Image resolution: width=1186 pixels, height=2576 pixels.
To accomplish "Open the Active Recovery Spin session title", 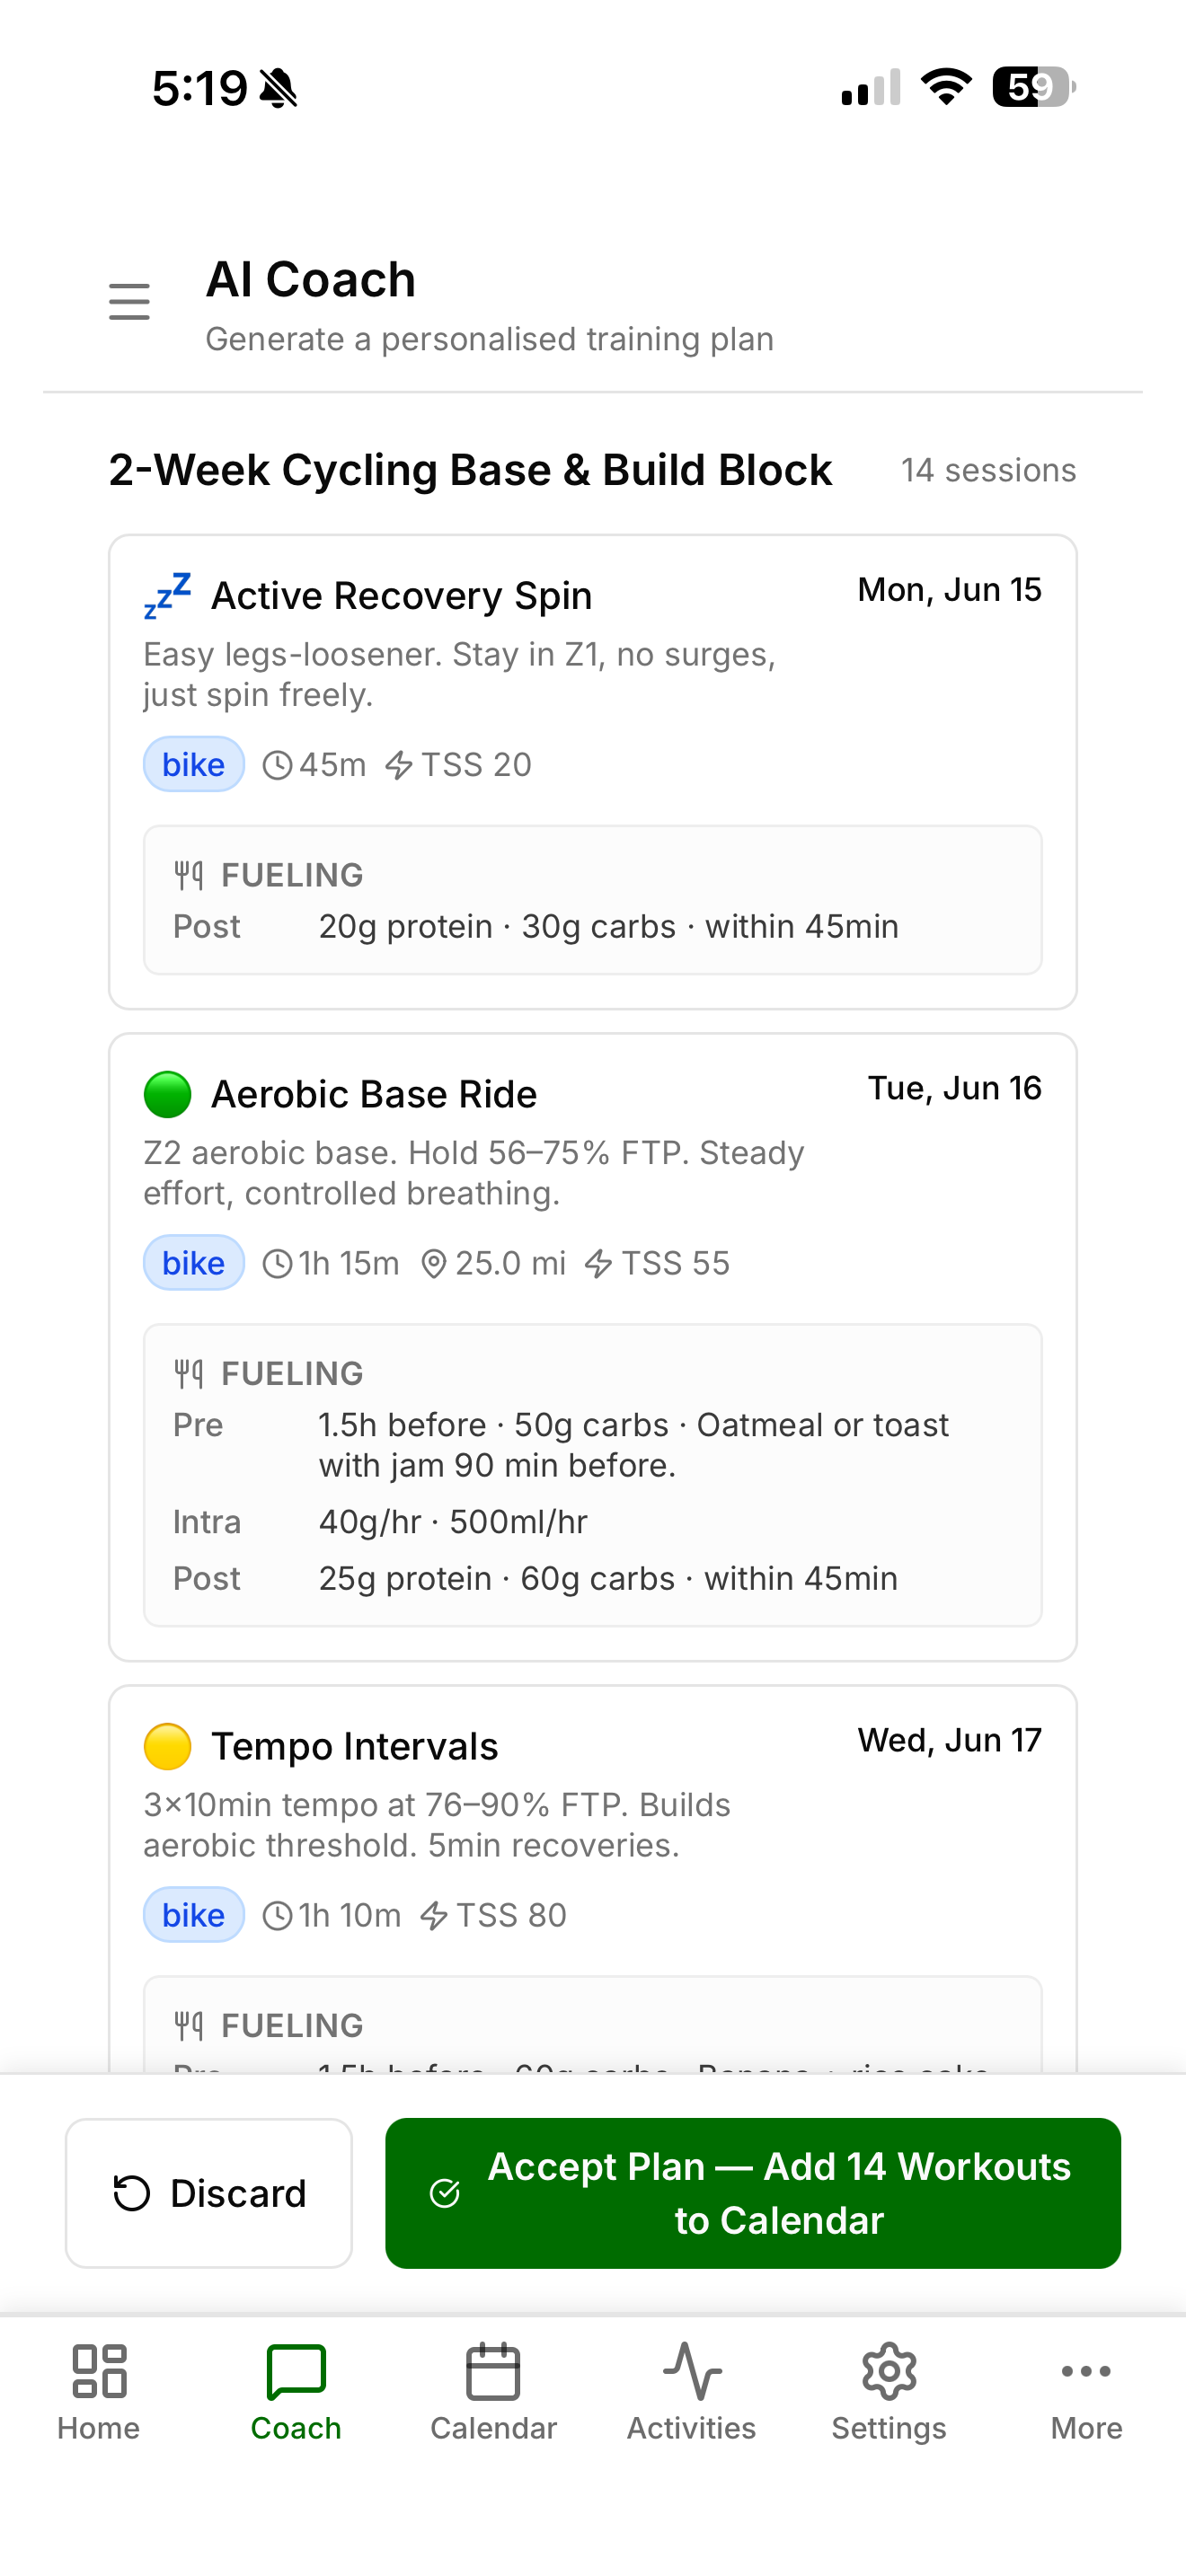I will coord(402,596).
